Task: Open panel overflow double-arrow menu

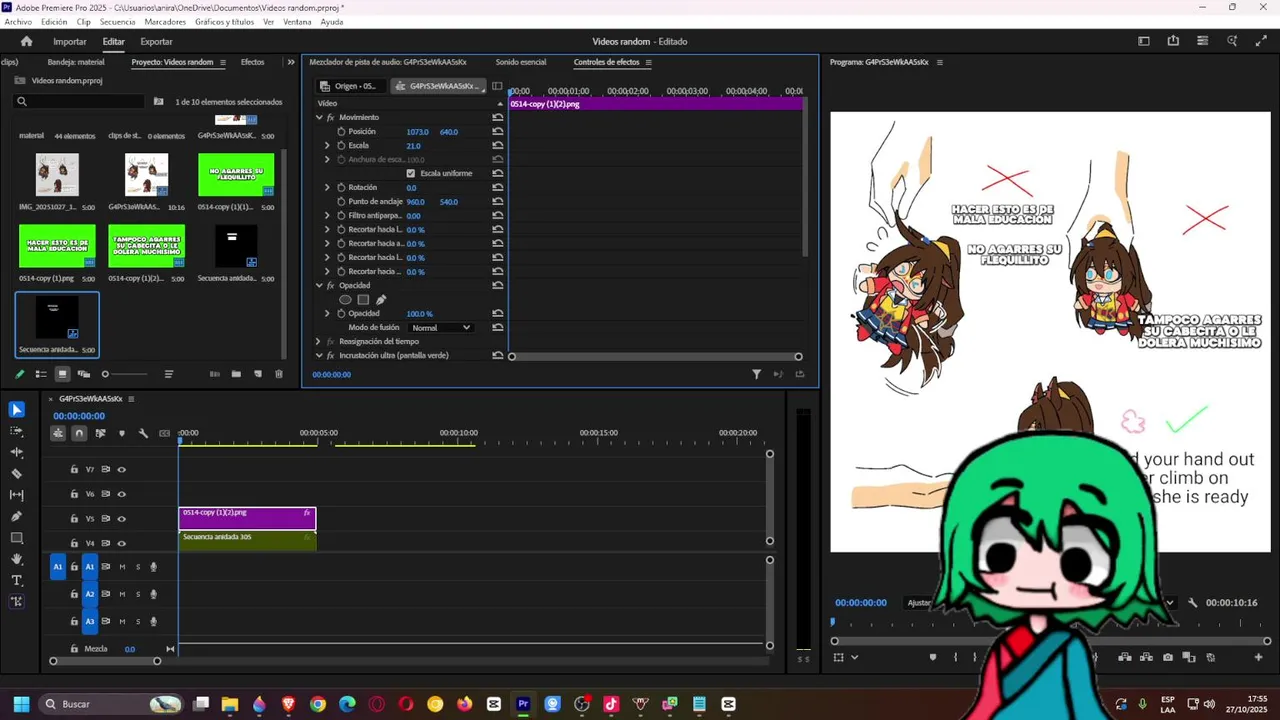Action: tap(291, 62)
